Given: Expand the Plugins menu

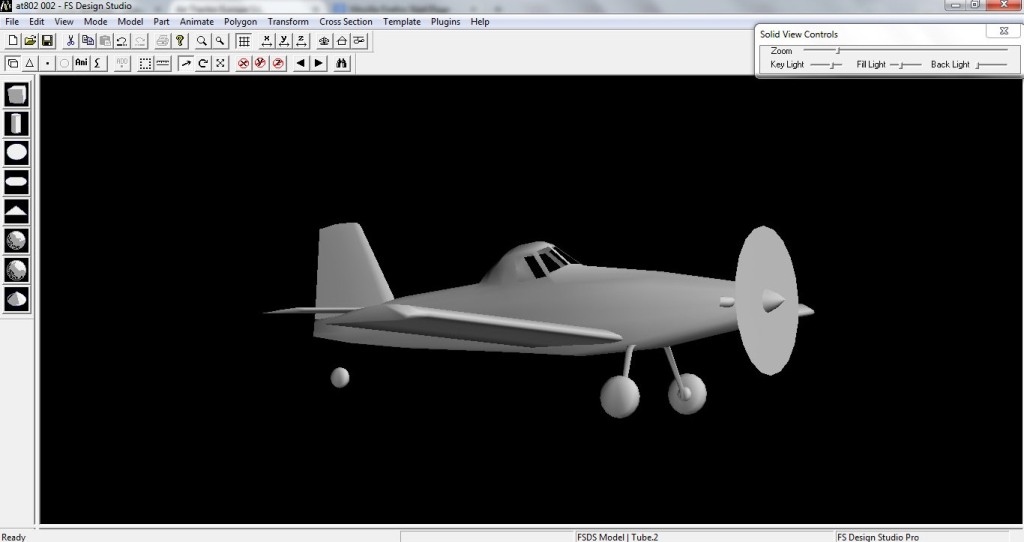Looking at the screenshot, I should 445,21.
